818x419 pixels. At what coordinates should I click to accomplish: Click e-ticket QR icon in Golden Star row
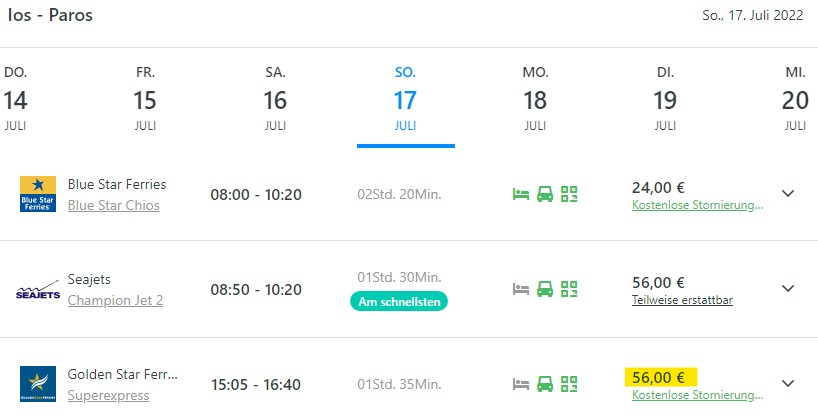[569, 384]
